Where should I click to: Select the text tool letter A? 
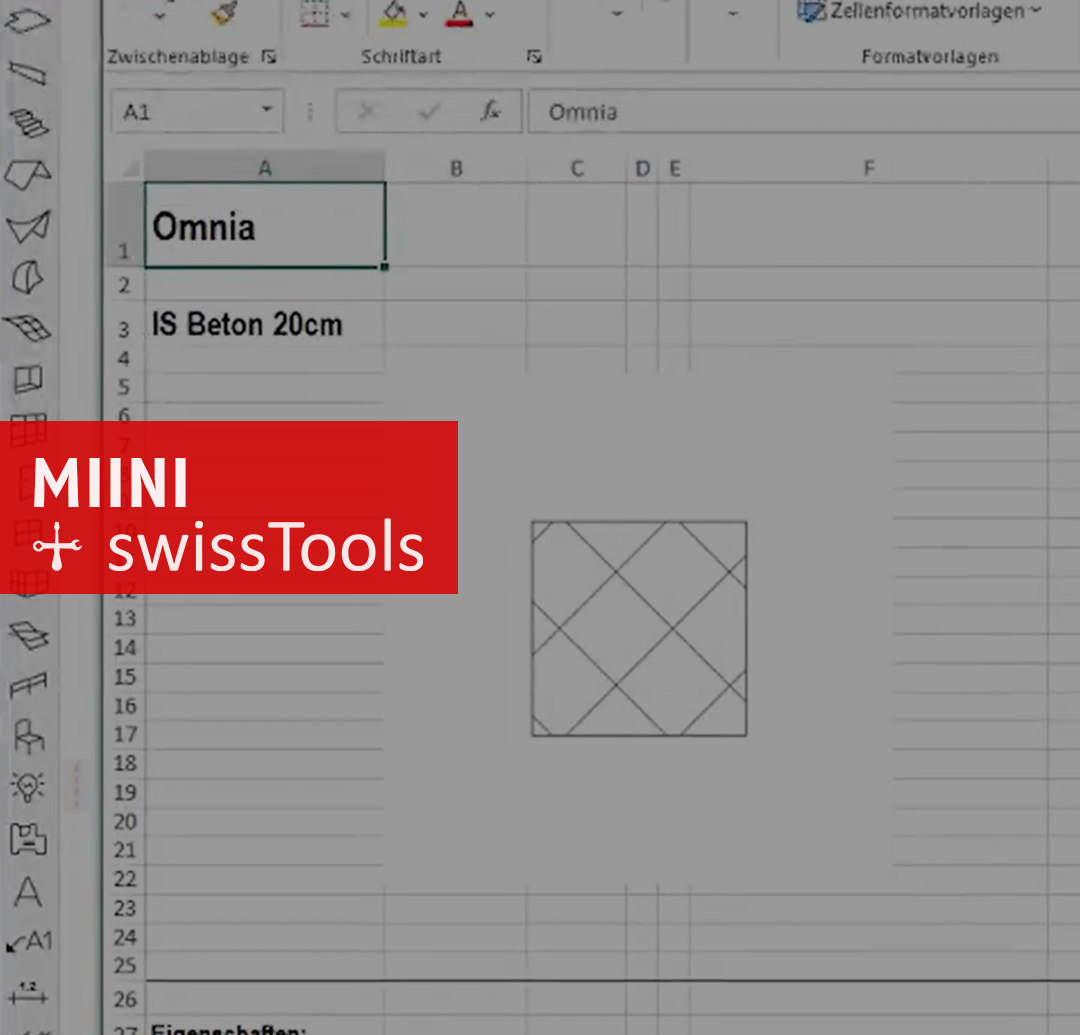pyautogui.click(x=28, y=892)
